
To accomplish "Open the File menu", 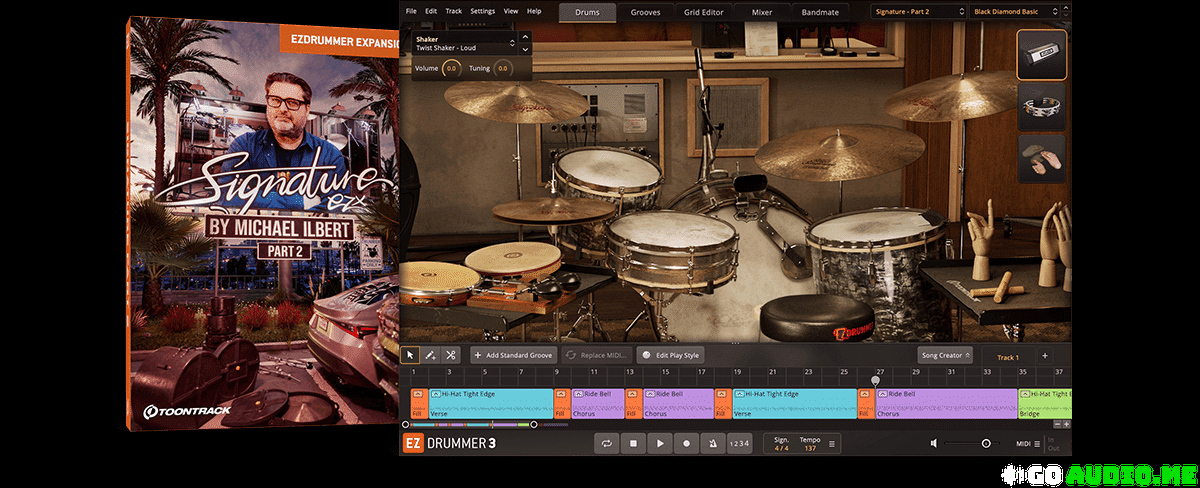I will tap(411, 11).
